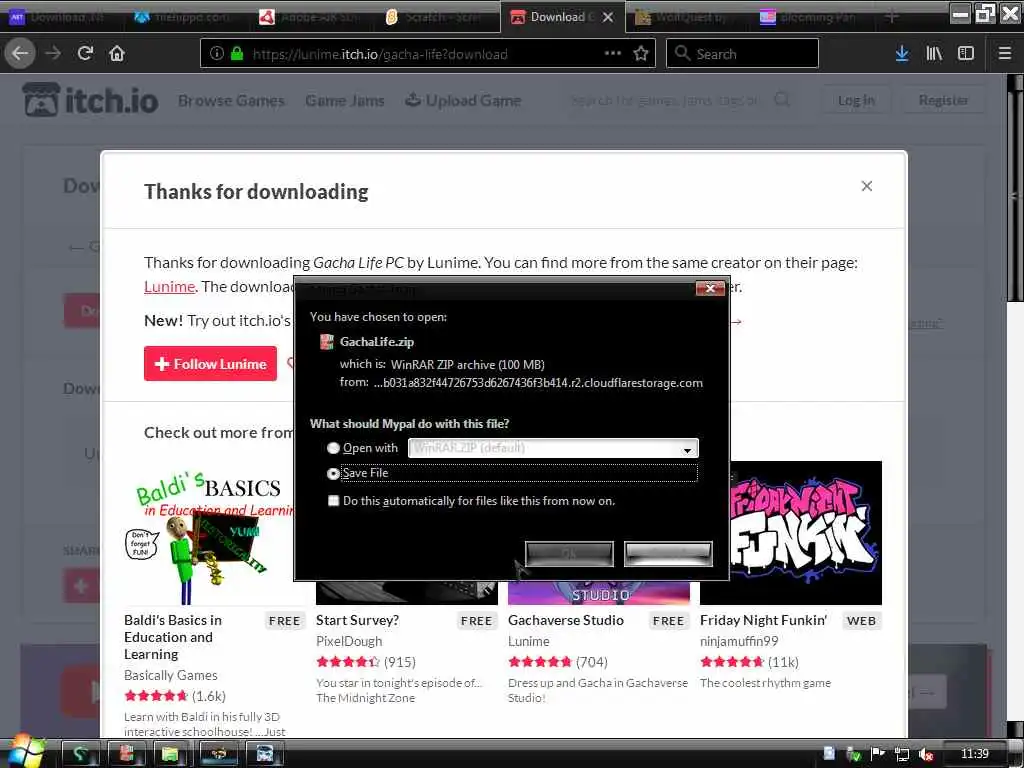The image size is (1024, 768).
Task: Open a new tab with the plus
Action: click(x=891, y=17)
